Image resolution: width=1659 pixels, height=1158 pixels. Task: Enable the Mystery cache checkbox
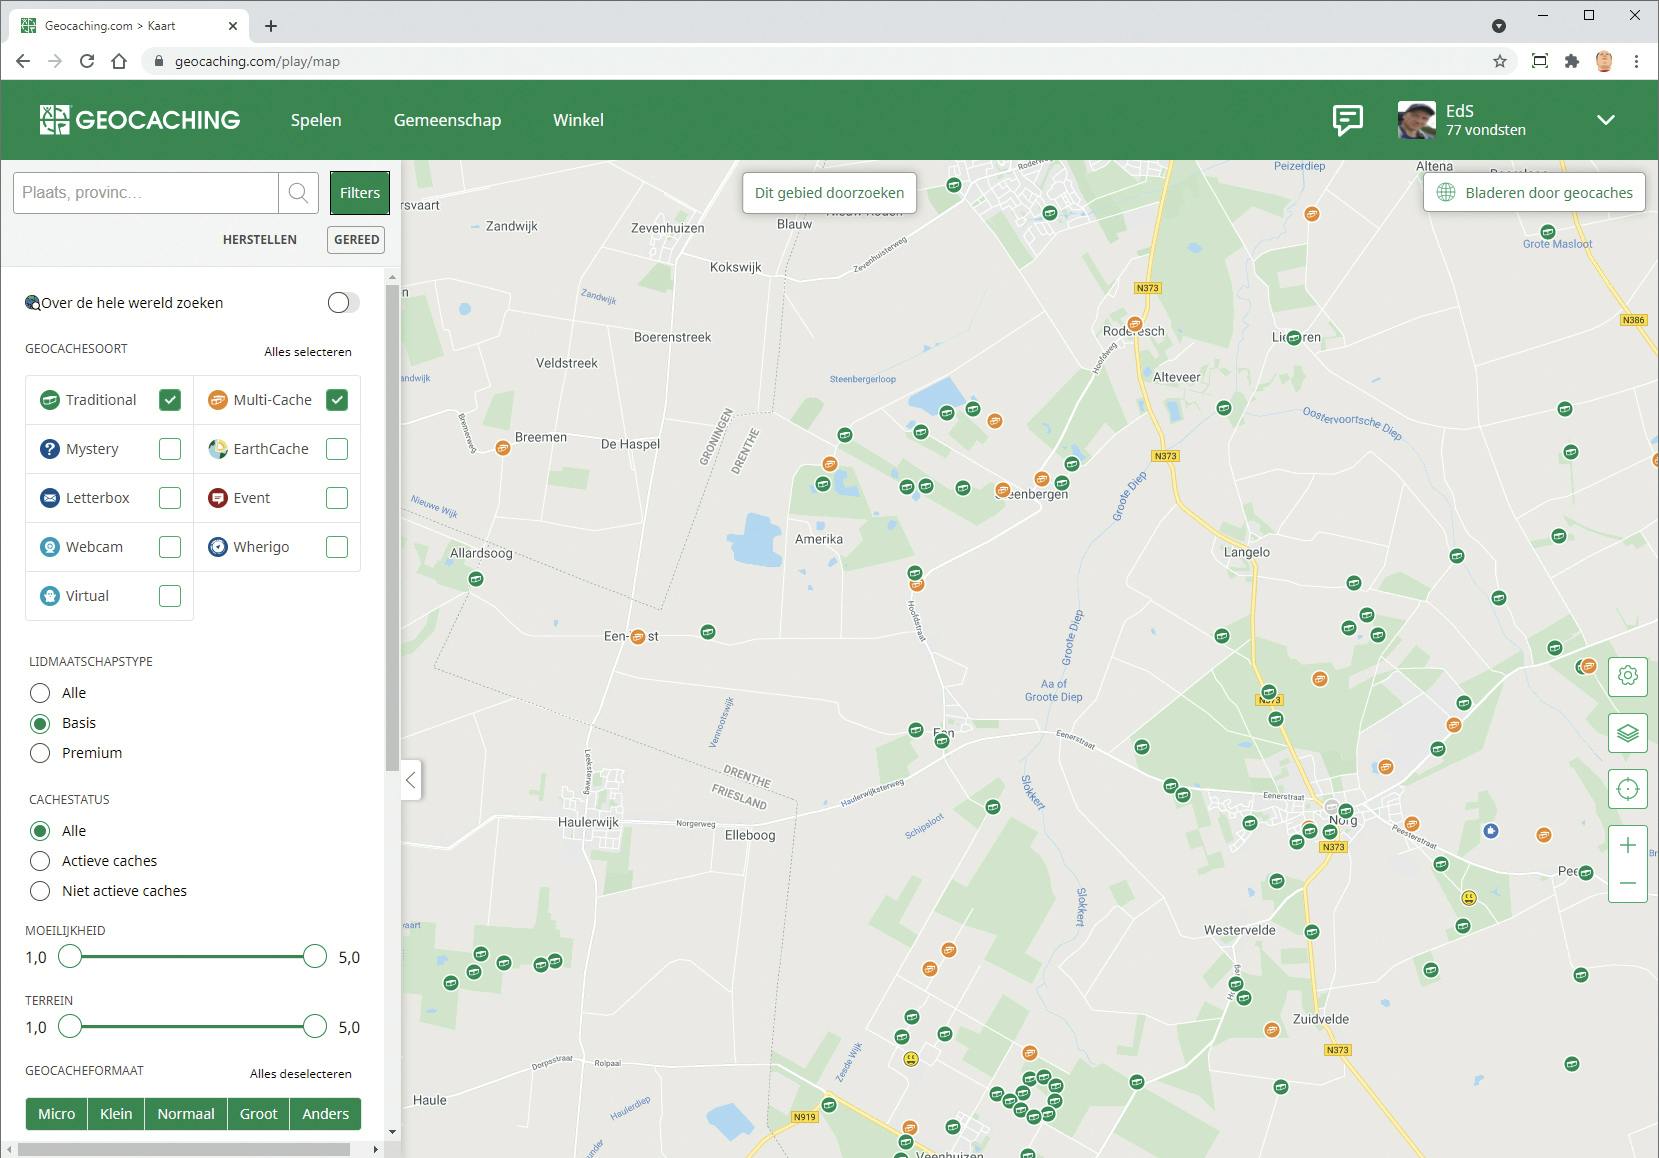pyautogui.click(x=170, y=449)
